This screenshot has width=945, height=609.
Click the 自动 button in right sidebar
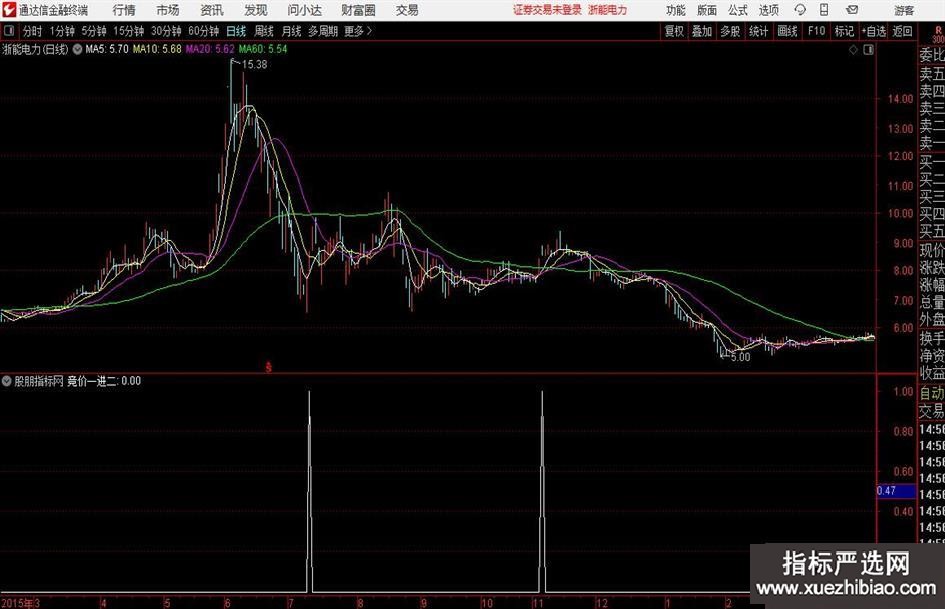tap(931, 393)
